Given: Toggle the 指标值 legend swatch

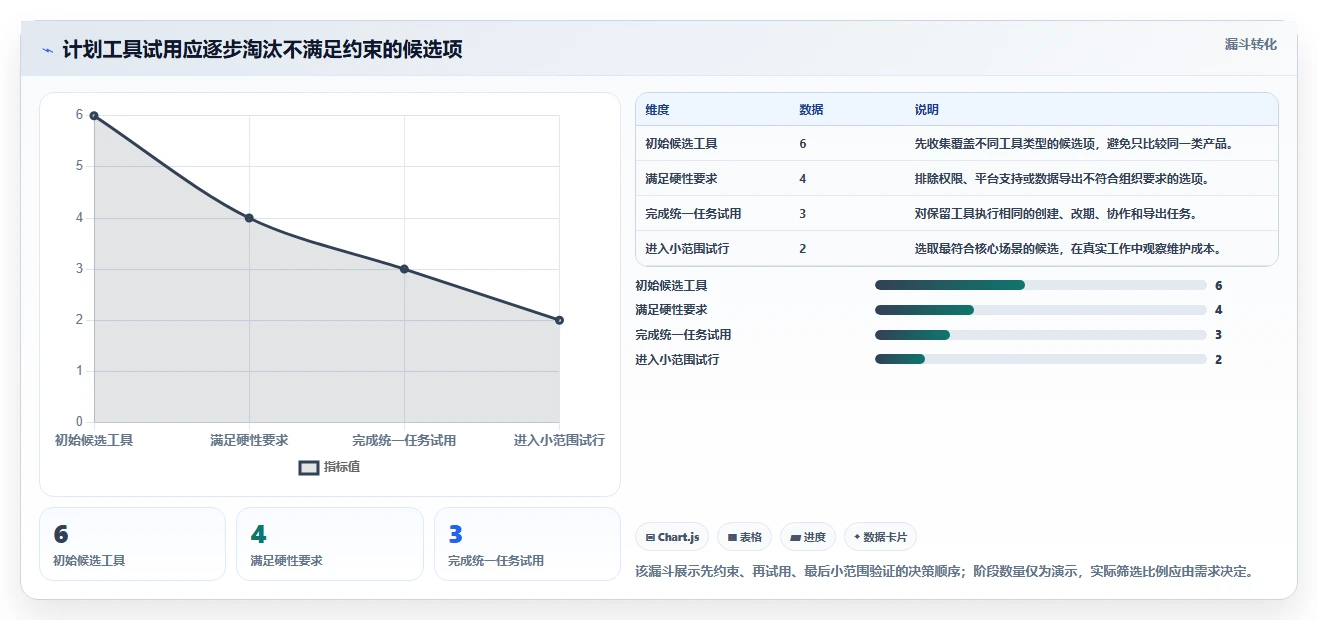Looking at the screenshot, I should (309, 467).
